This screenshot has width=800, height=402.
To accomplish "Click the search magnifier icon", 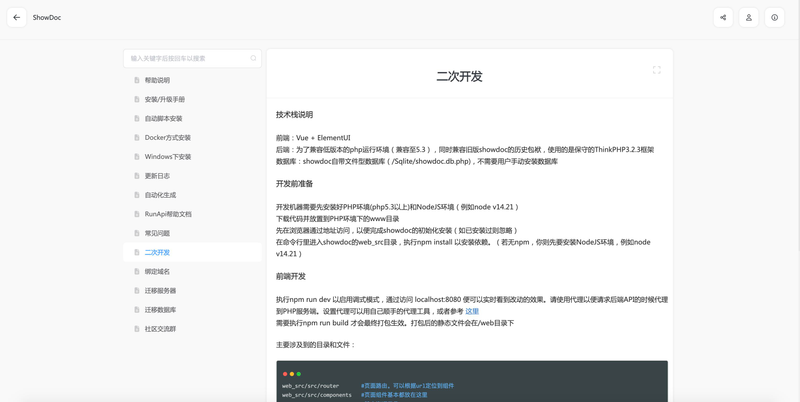I will tap(253, 58).
